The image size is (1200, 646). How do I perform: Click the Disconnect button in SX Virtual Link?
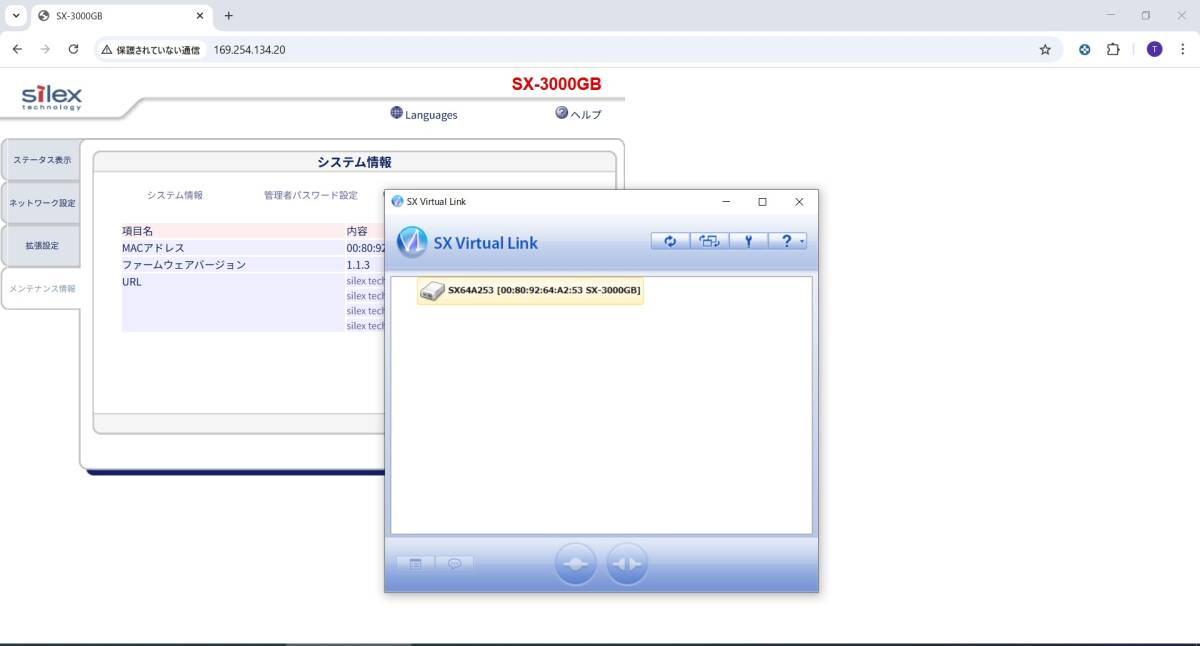click(x=627, y=564)
